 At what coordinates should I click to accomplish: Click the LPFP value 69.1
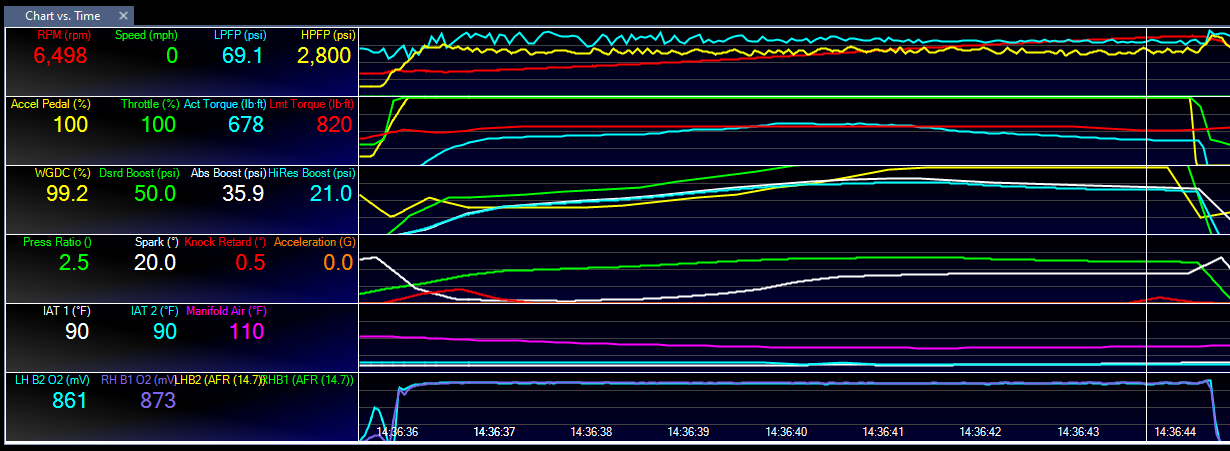pos(242,56)
